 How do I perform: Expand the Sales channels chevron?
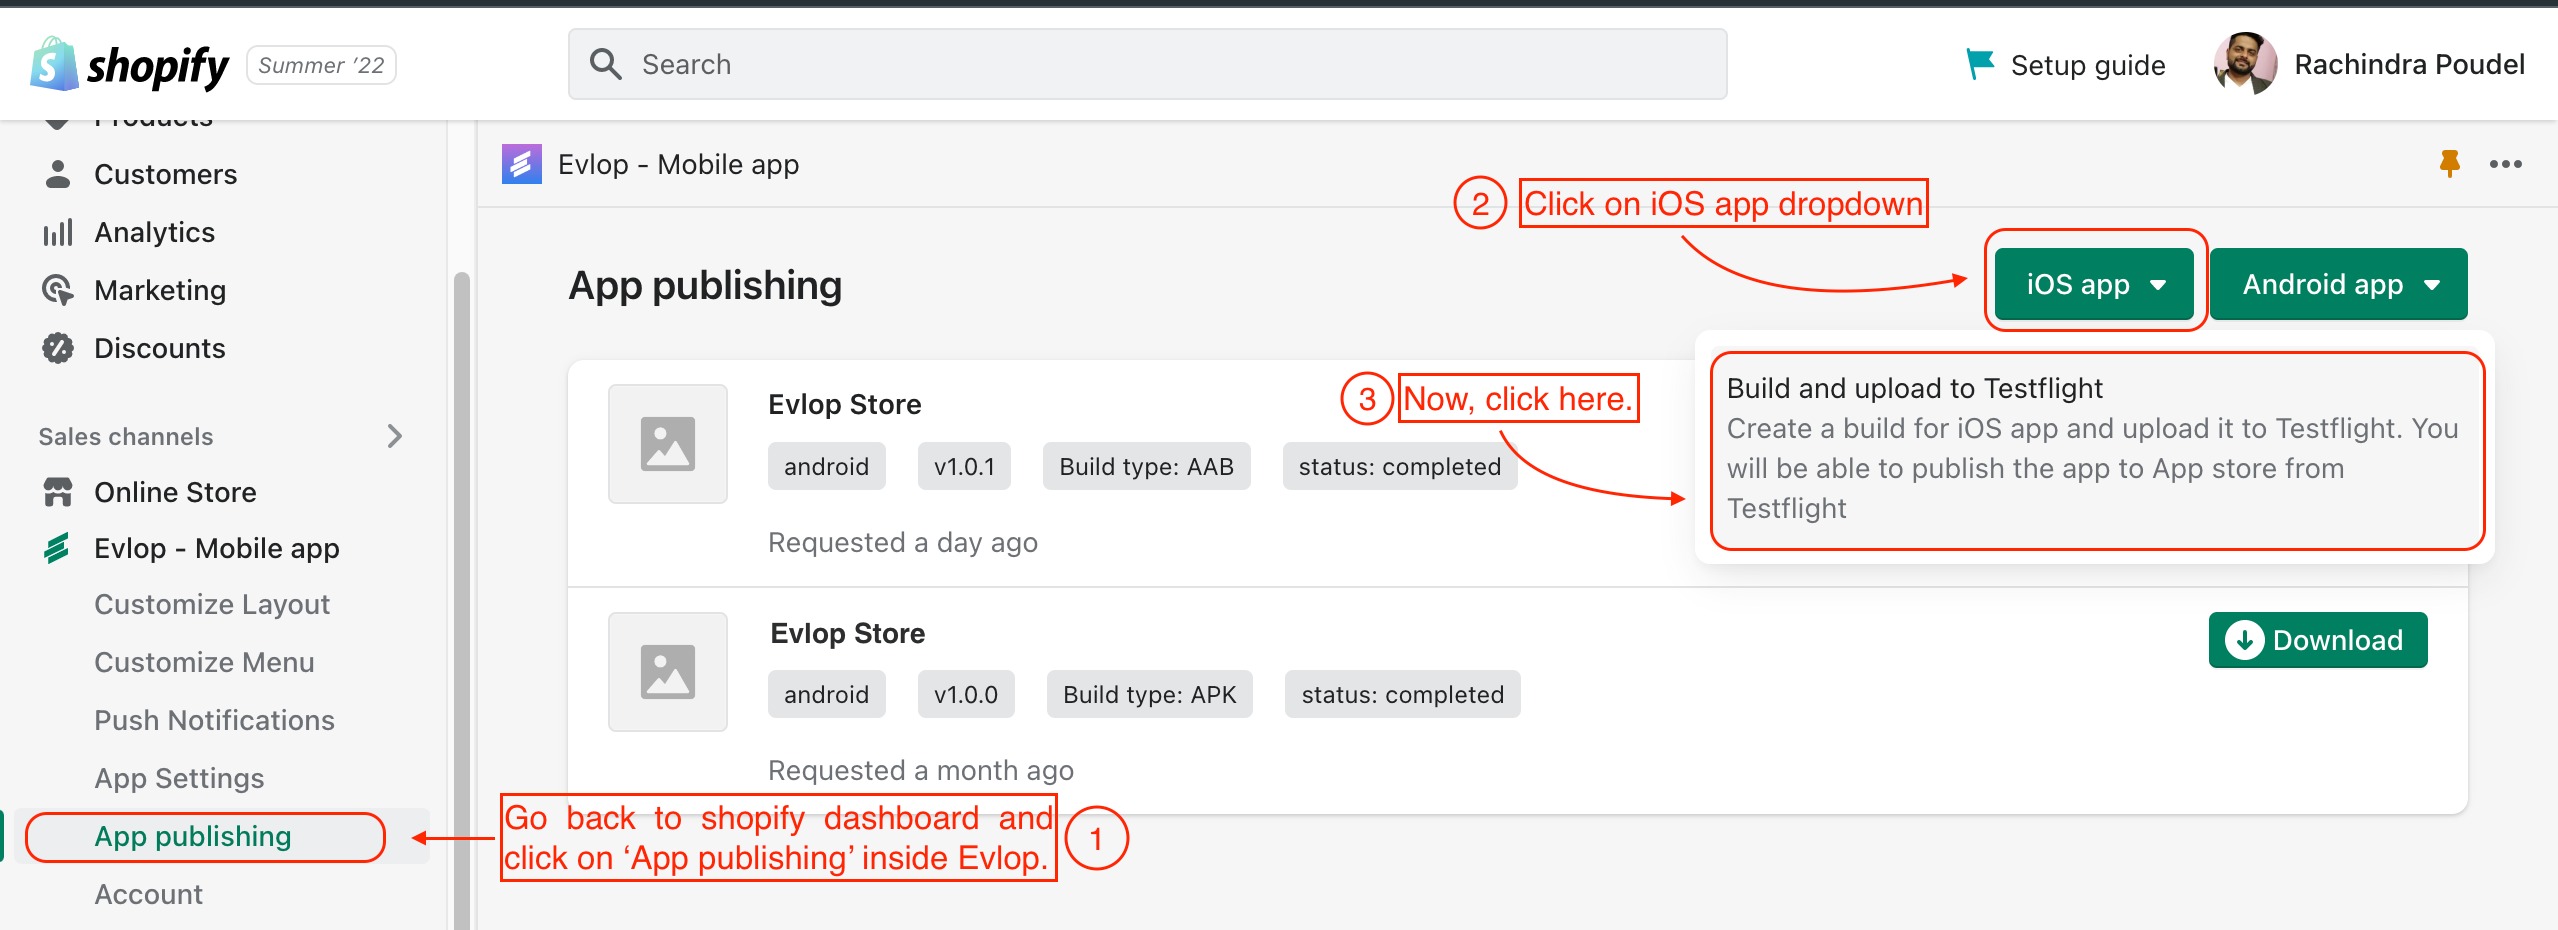[395, 436]
